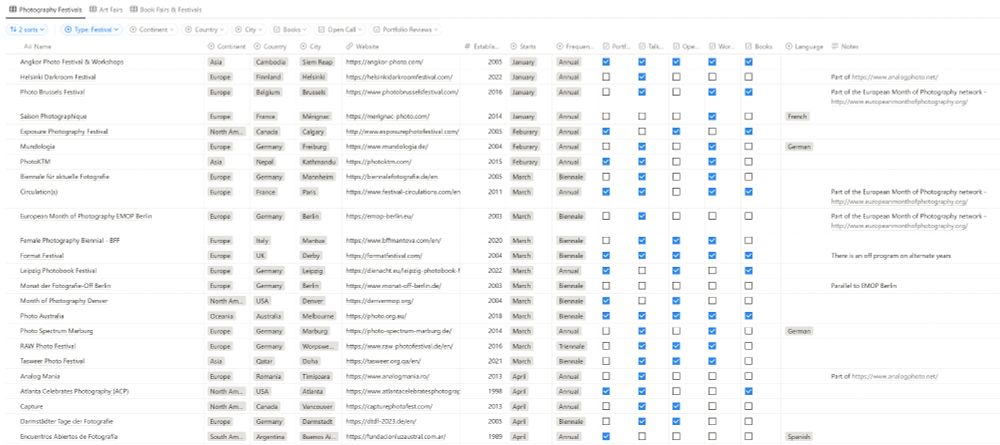The image size is (1000, 445).
Task: Click the Cambodia country tag
Action: click(270, 62)
